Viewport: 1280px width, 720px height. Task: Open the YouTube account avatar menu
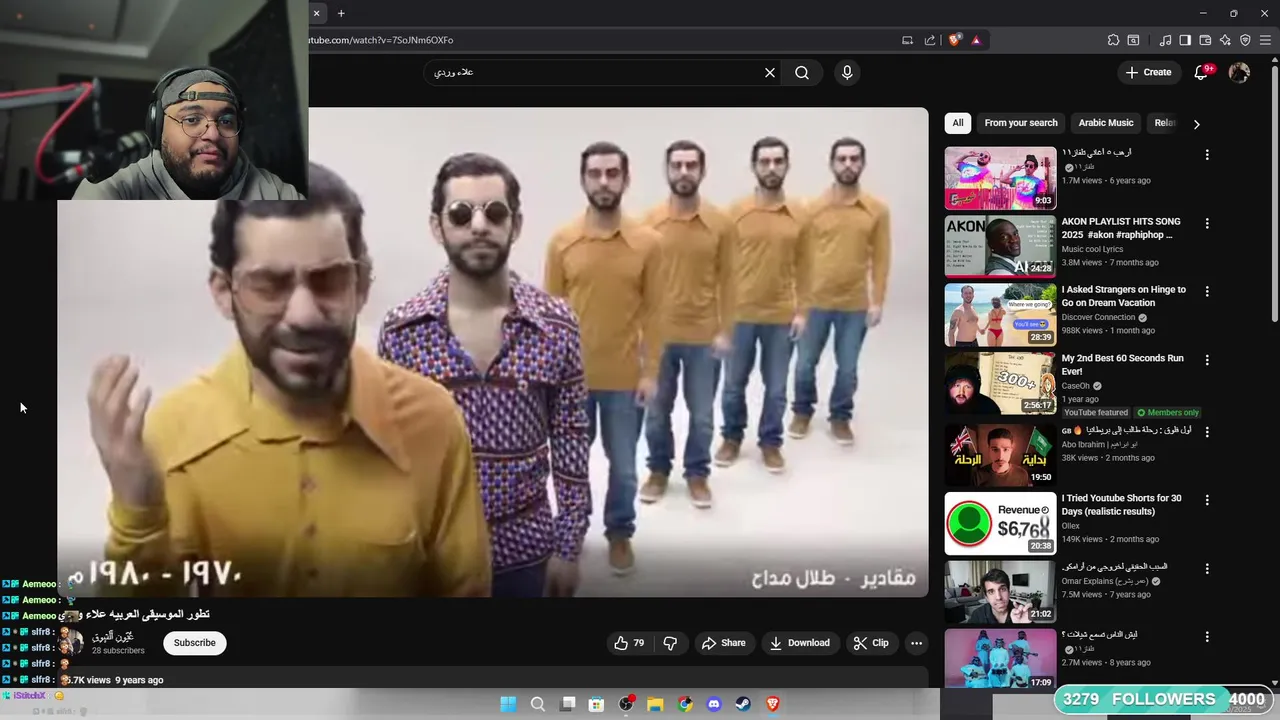1239,72
